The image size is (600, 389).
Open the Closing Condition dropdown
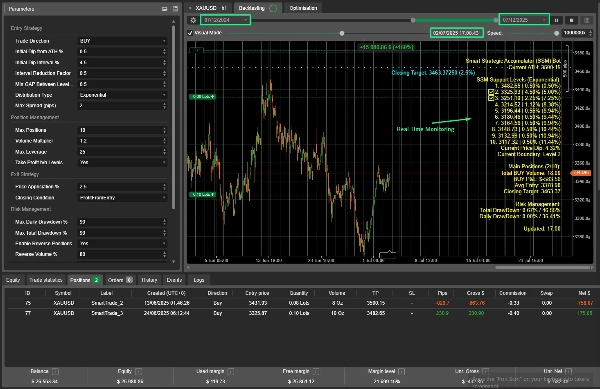tap(122, 197)
